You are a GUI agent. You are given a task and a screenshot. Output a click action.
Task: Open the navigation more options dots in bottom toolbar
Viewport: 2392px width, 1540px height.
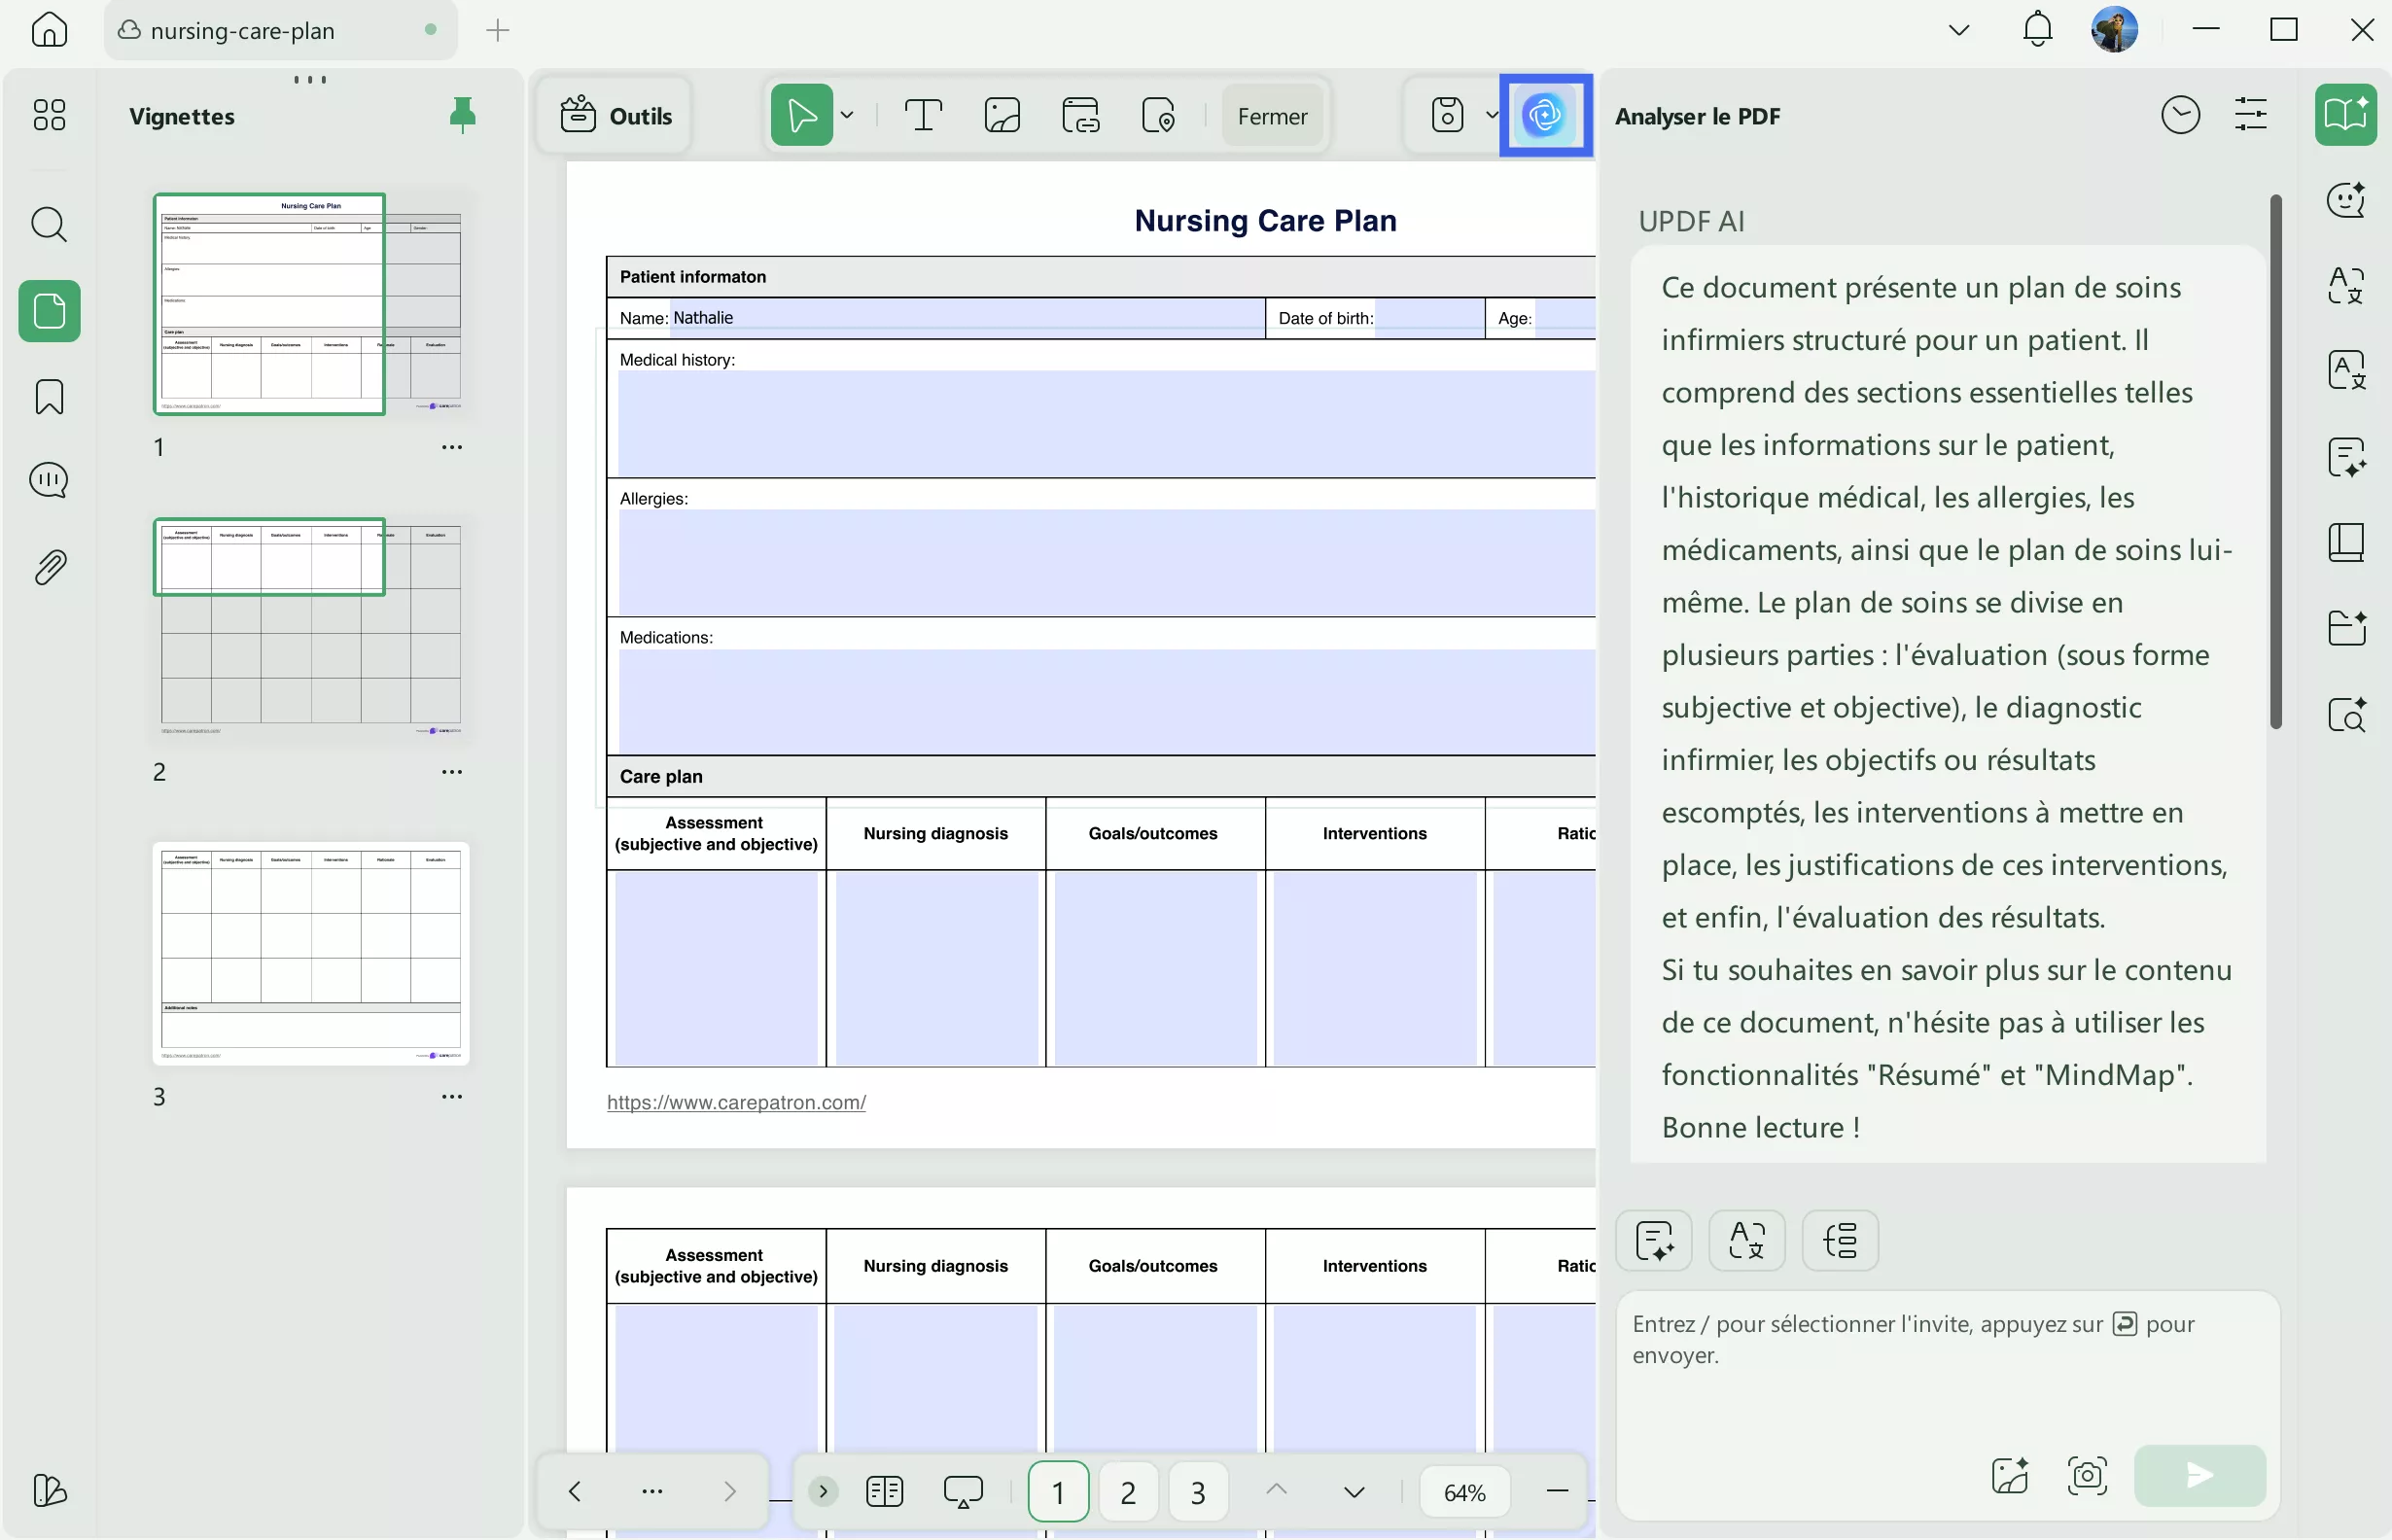pyautogui.click(x=652, y=1491)
